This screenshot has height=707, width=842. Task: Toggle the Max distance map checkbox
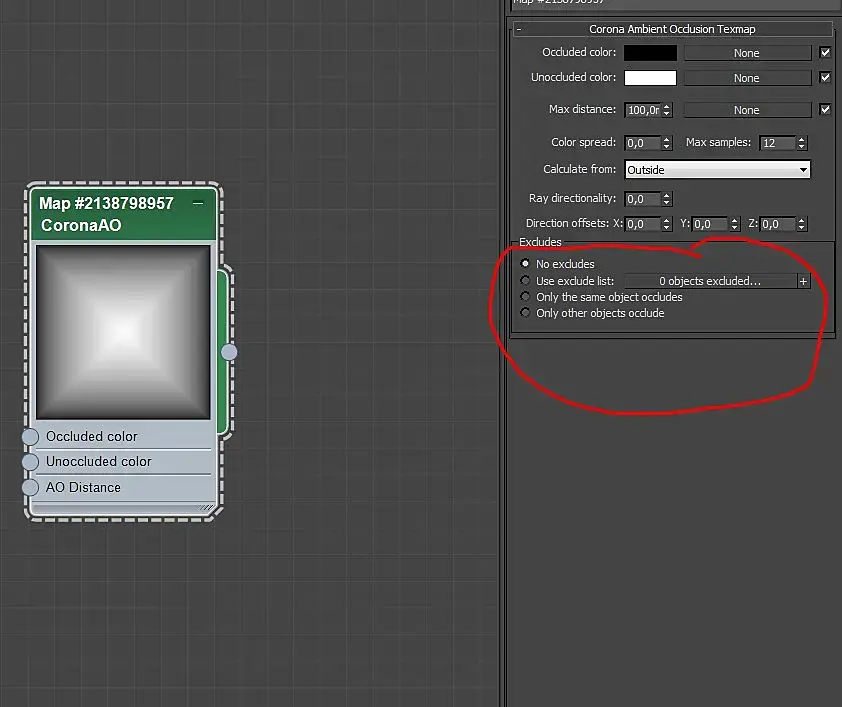point(825,110)
